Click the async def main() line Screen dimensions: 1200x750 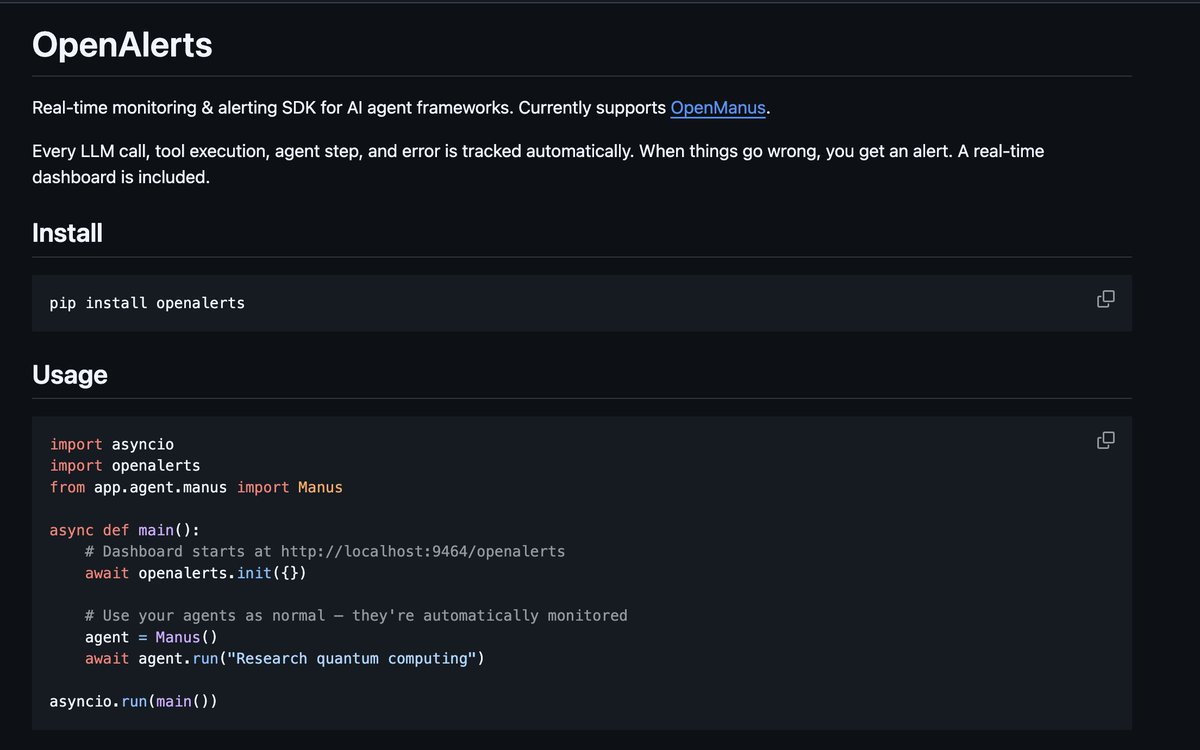[125, 530]
